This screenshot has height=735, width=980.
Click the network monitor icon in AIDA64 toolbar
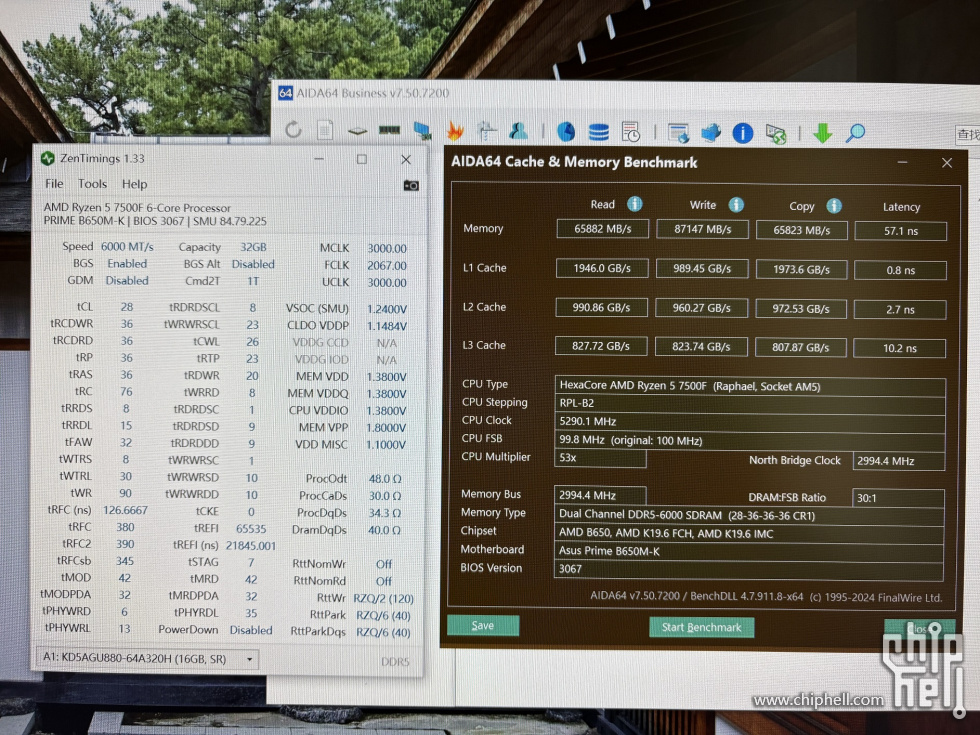[422, 131]
